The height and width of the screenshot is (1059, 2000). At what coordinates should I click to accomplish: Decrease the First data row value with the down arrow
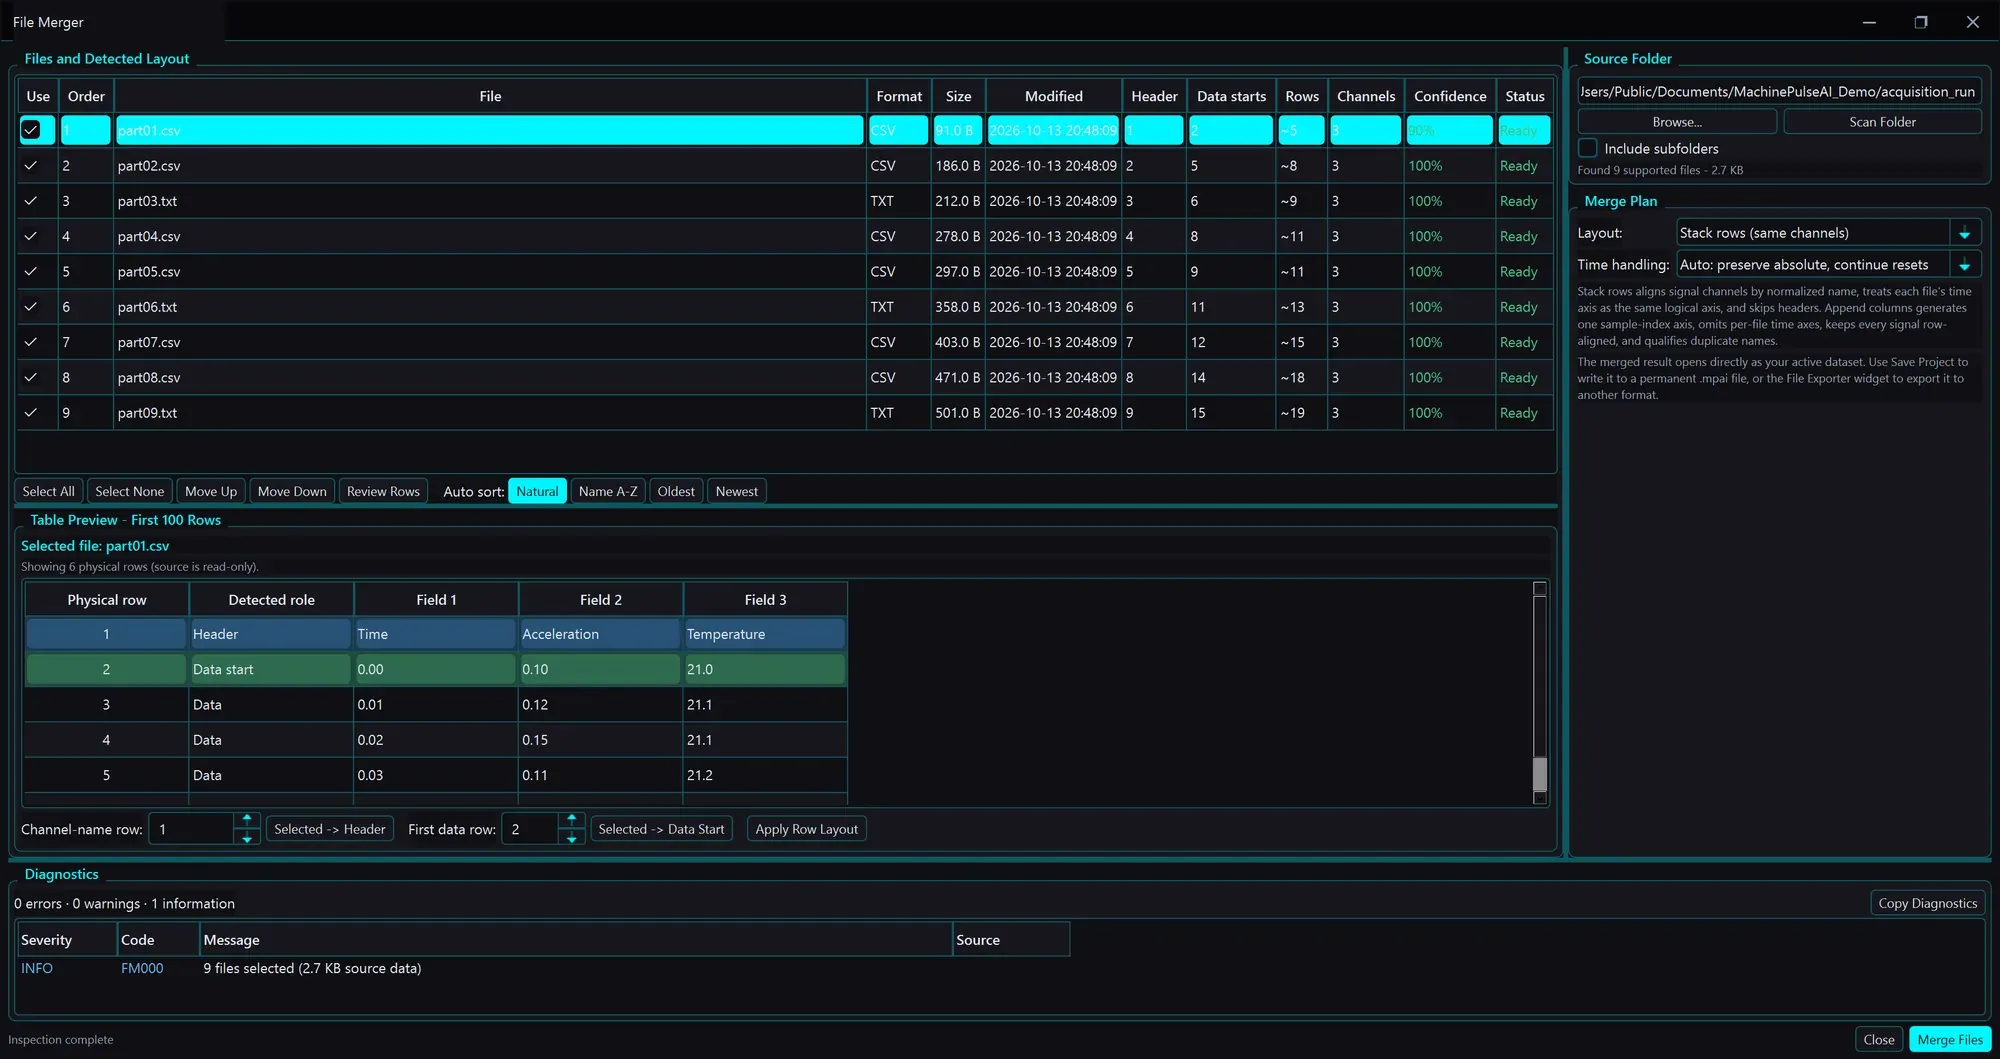[x=571, y=838]
